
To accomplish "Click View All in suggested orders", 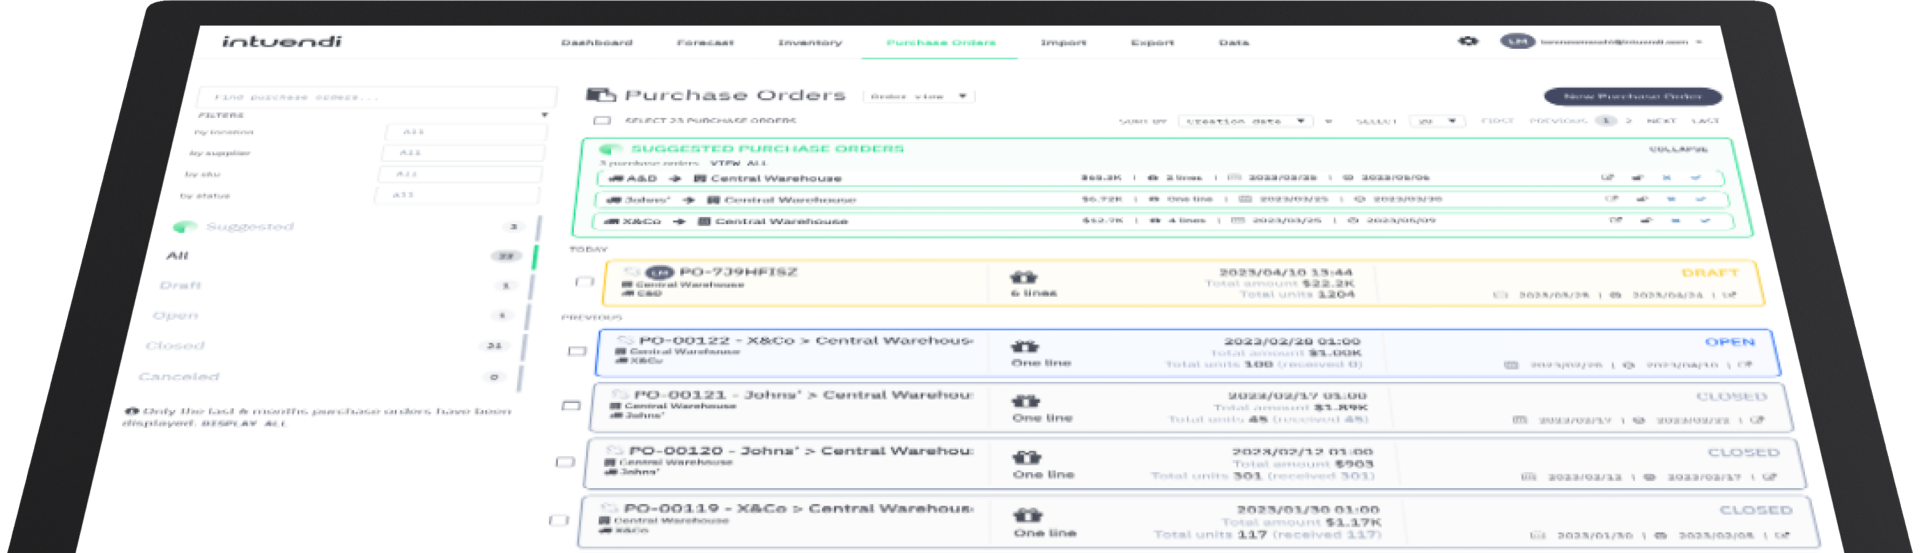I will point(738,163).
